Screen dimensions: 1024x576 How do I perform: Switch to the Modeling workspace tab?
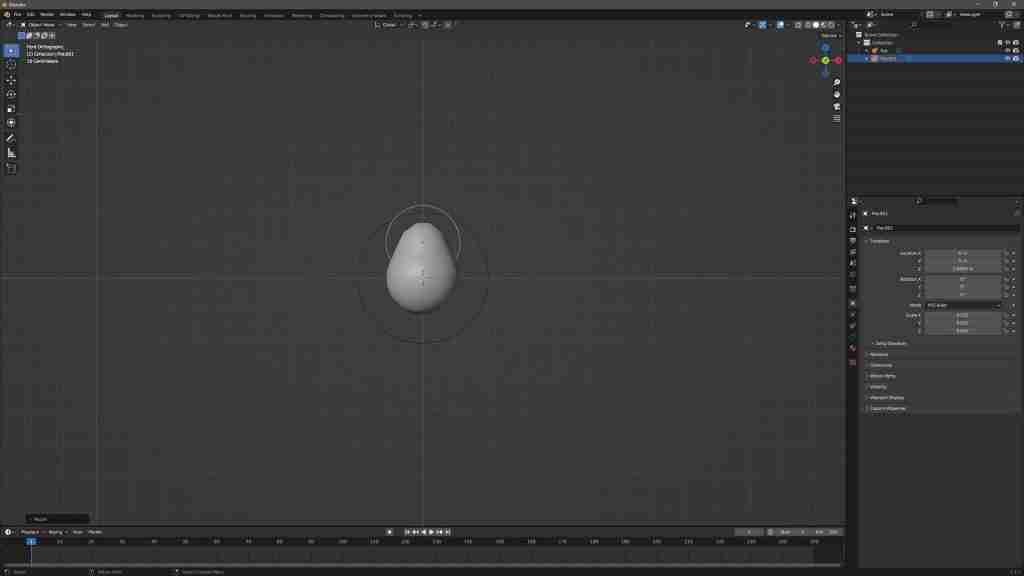coord(135,15)
